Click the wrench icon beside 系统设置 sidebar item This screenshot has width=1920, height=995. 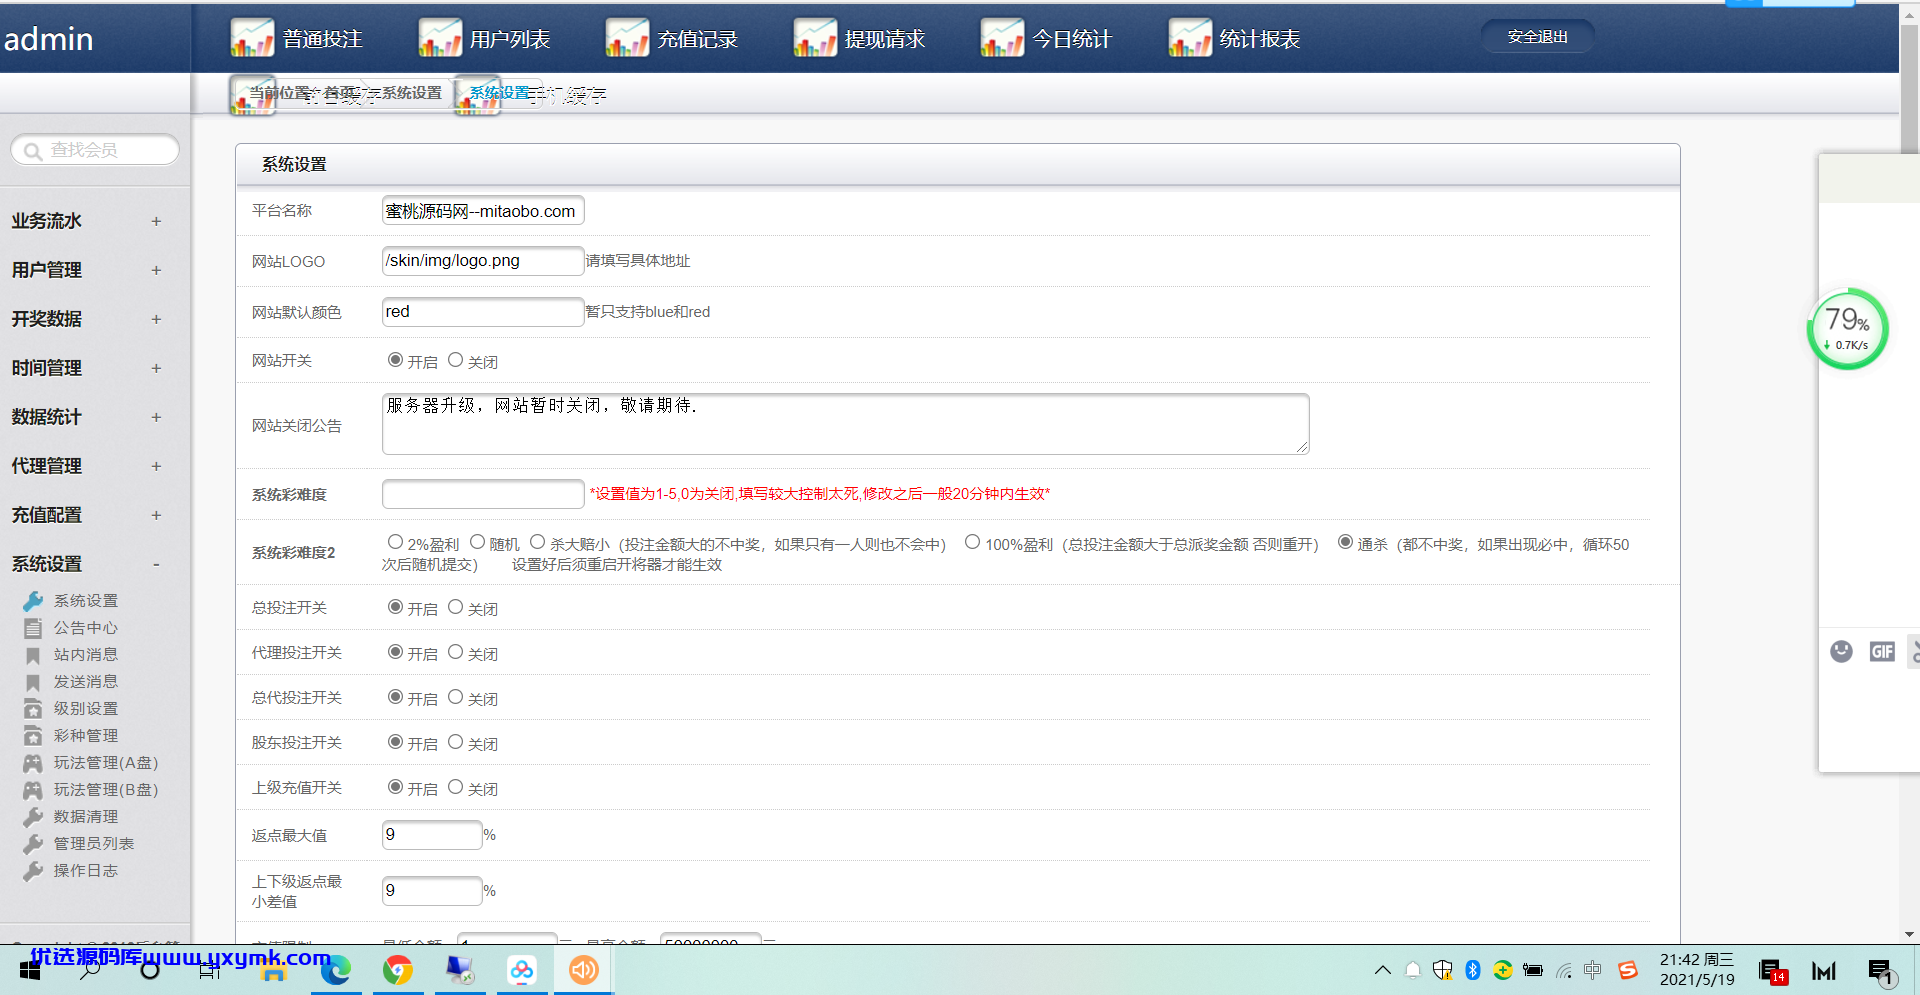tap(33, 601)
